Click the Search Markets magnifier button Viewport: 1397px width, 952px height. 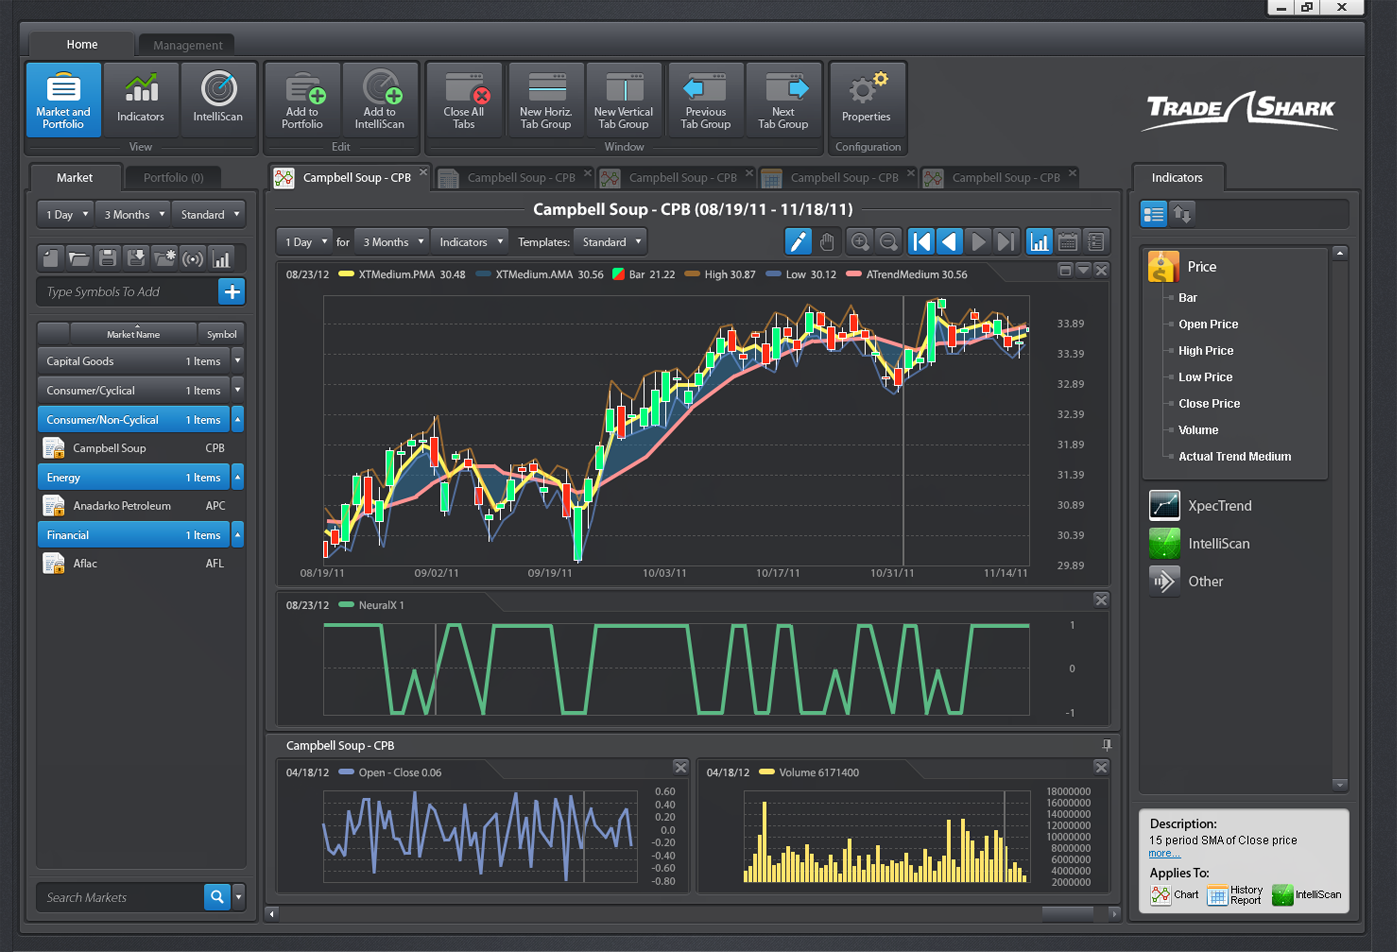pos(217,897)
